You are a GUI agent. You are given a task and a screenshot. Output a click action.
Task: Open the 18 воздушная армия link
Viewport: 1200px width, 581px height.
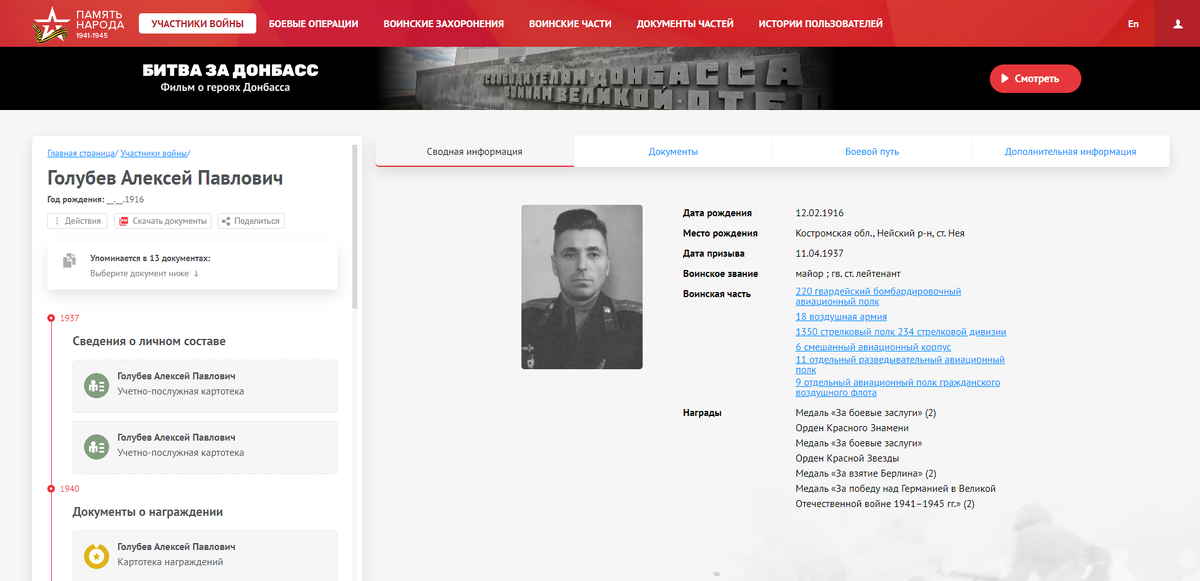tap(841, 317)
